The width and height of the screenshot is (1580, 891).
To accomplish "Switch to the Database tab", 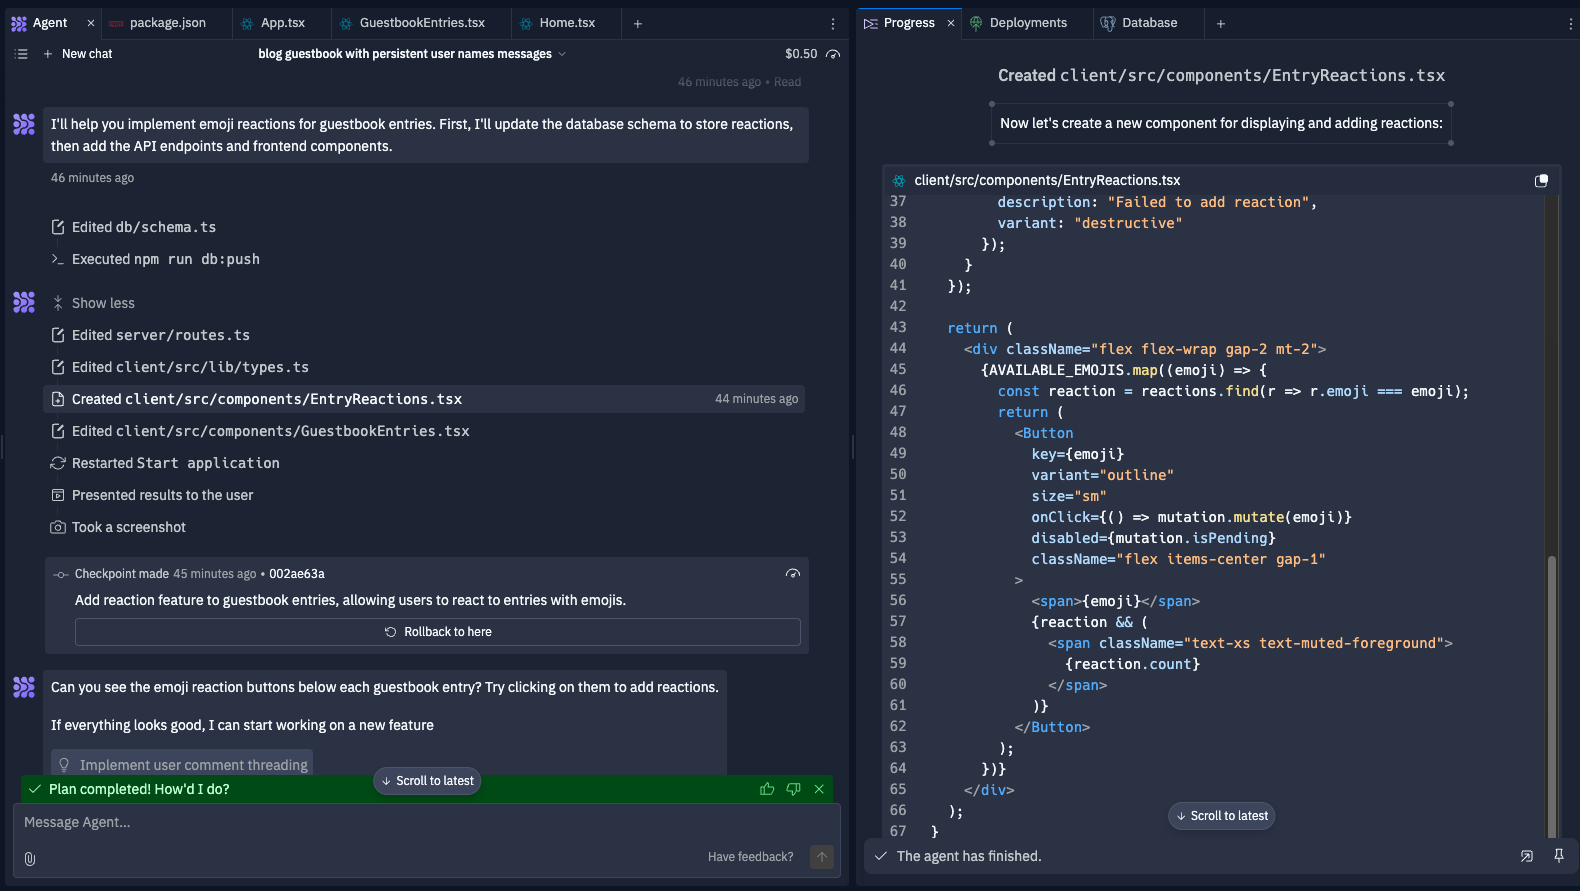I will click(1139, 23).
